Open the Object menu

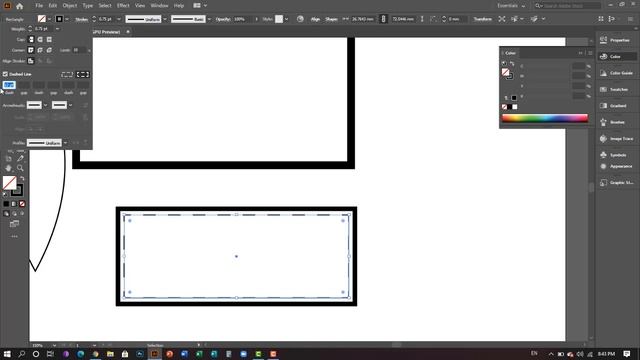[x=70, y=6]
